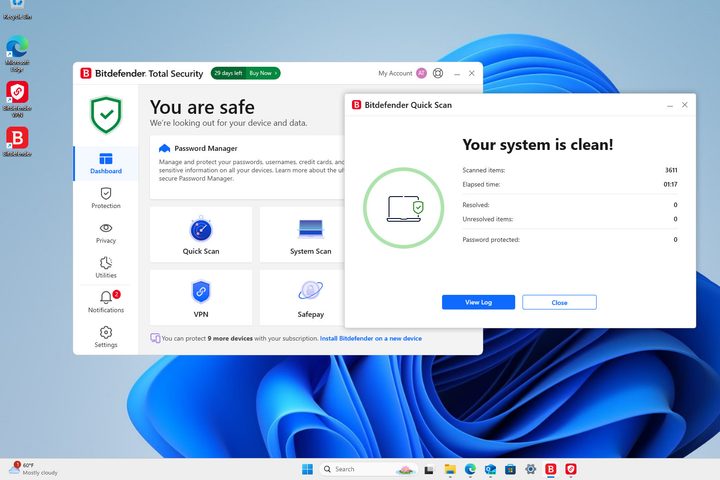The image size is (720, 480).
Task: Open the help and support lifebuoy icon
Action: 438,73
